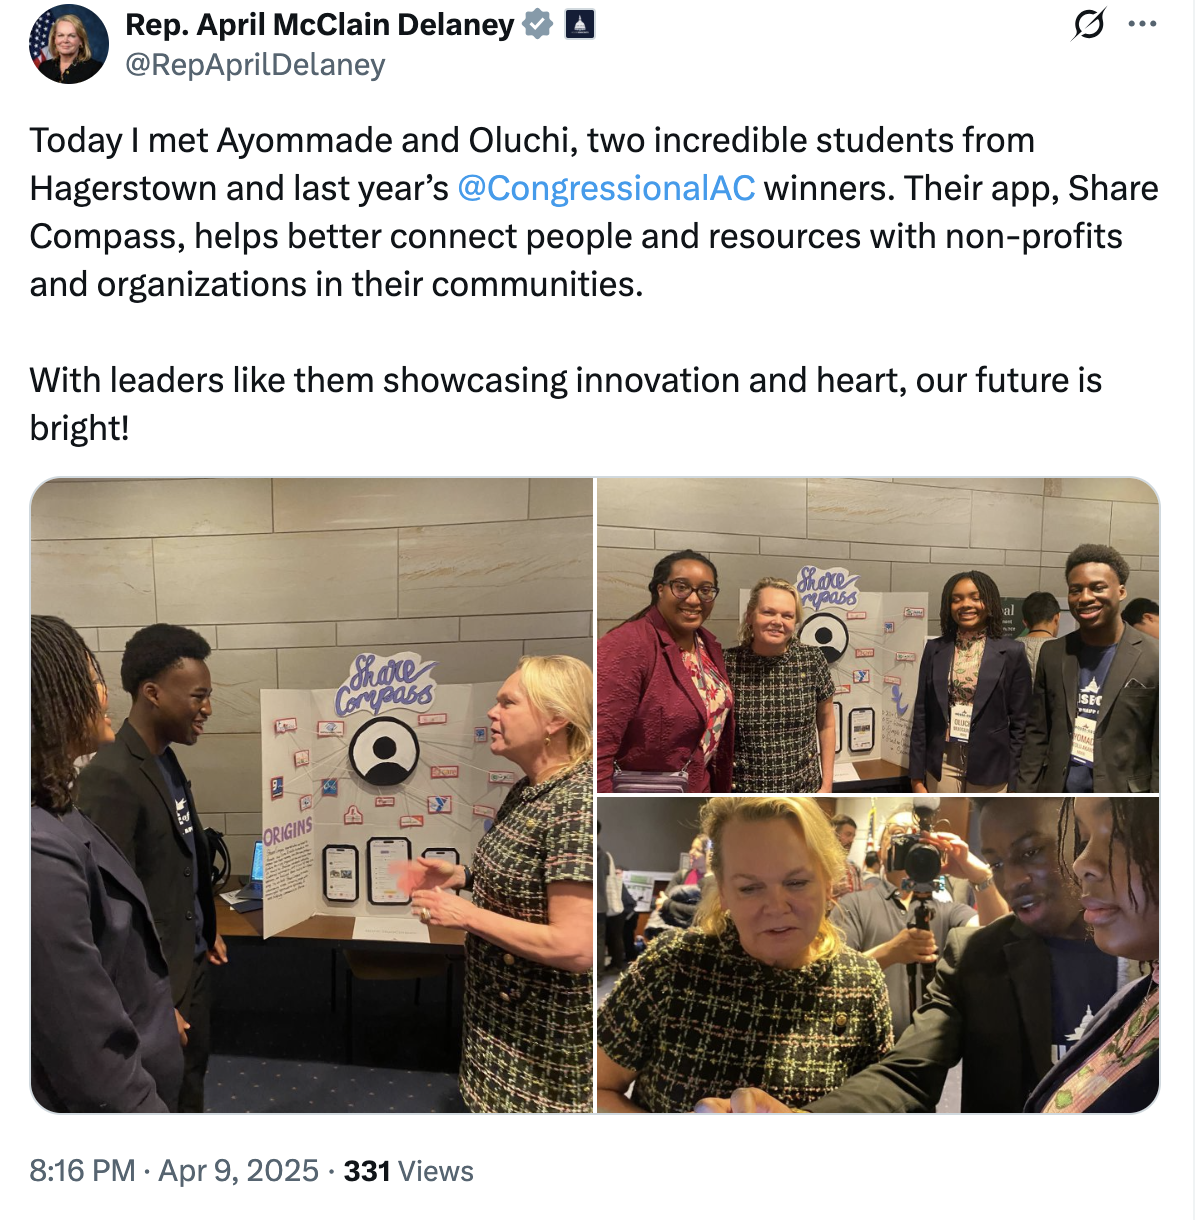The width and height of the screenshot is (1196, 1220).
Task: Click the Grok slash-circle icon
Action: point(1089,23)
